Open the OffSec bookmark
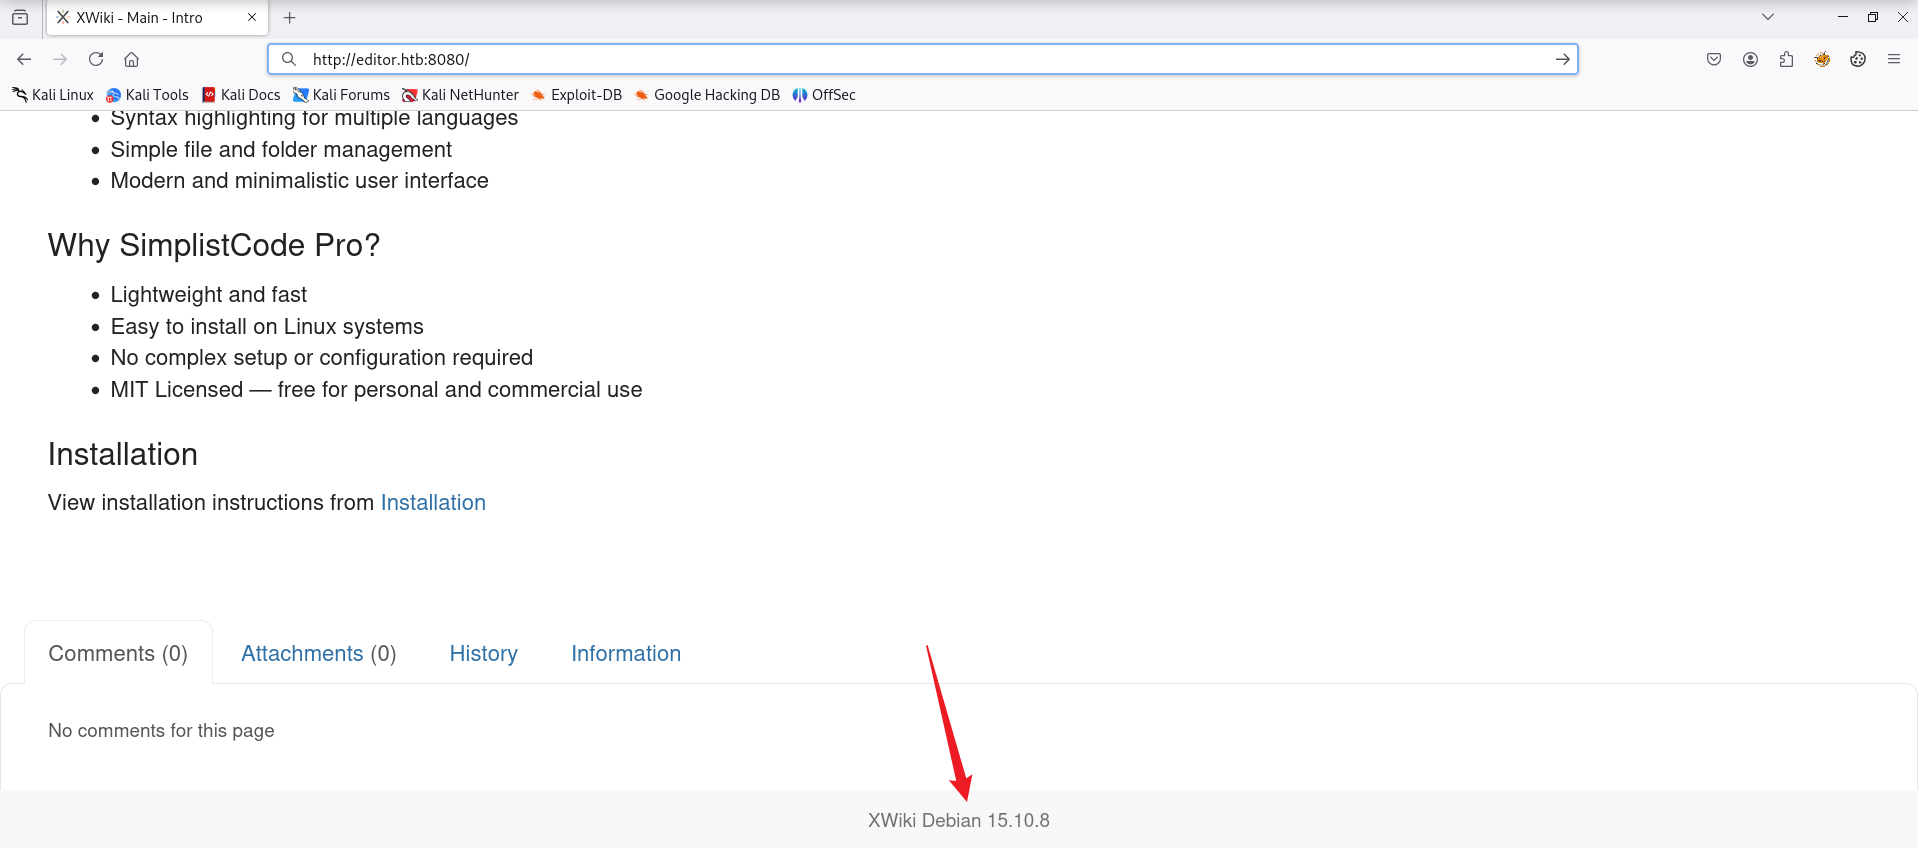Screen dimensions: 1918x848 [824, 95]
